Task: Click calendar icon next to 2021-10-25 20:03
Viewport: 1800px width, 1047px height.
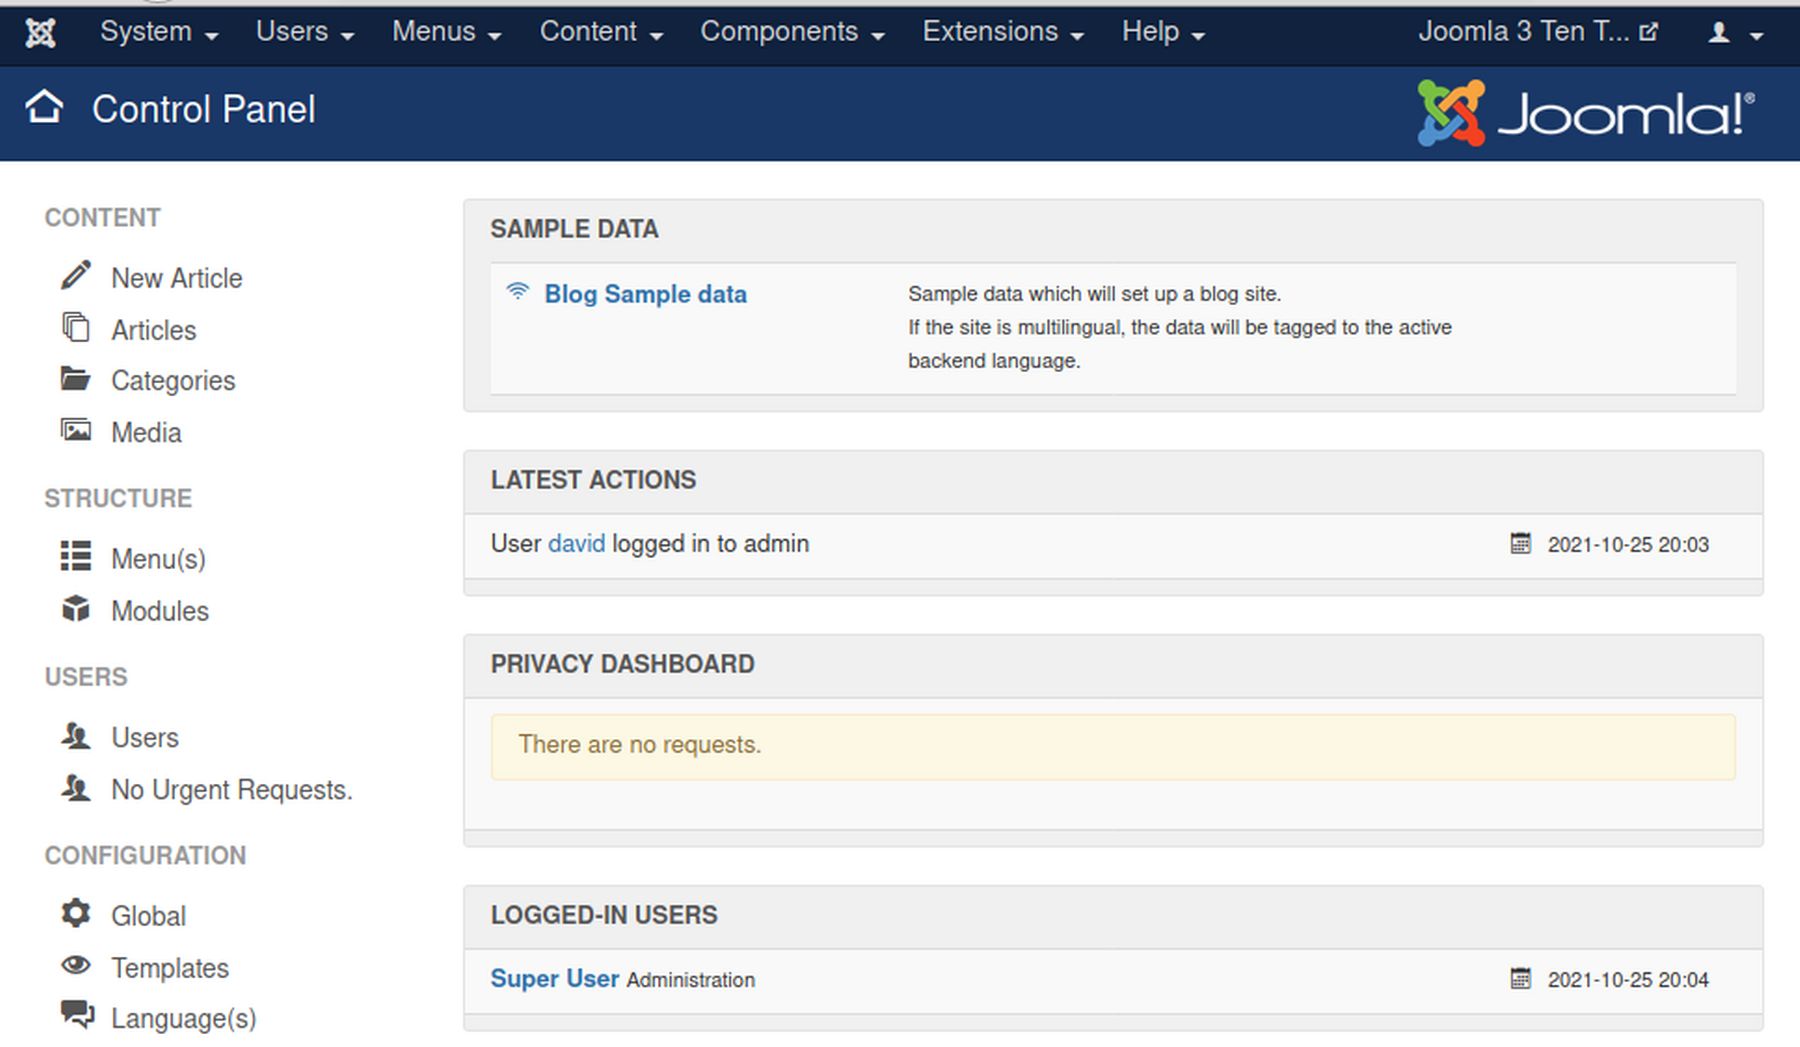Action: click(x=1520, y=543)
